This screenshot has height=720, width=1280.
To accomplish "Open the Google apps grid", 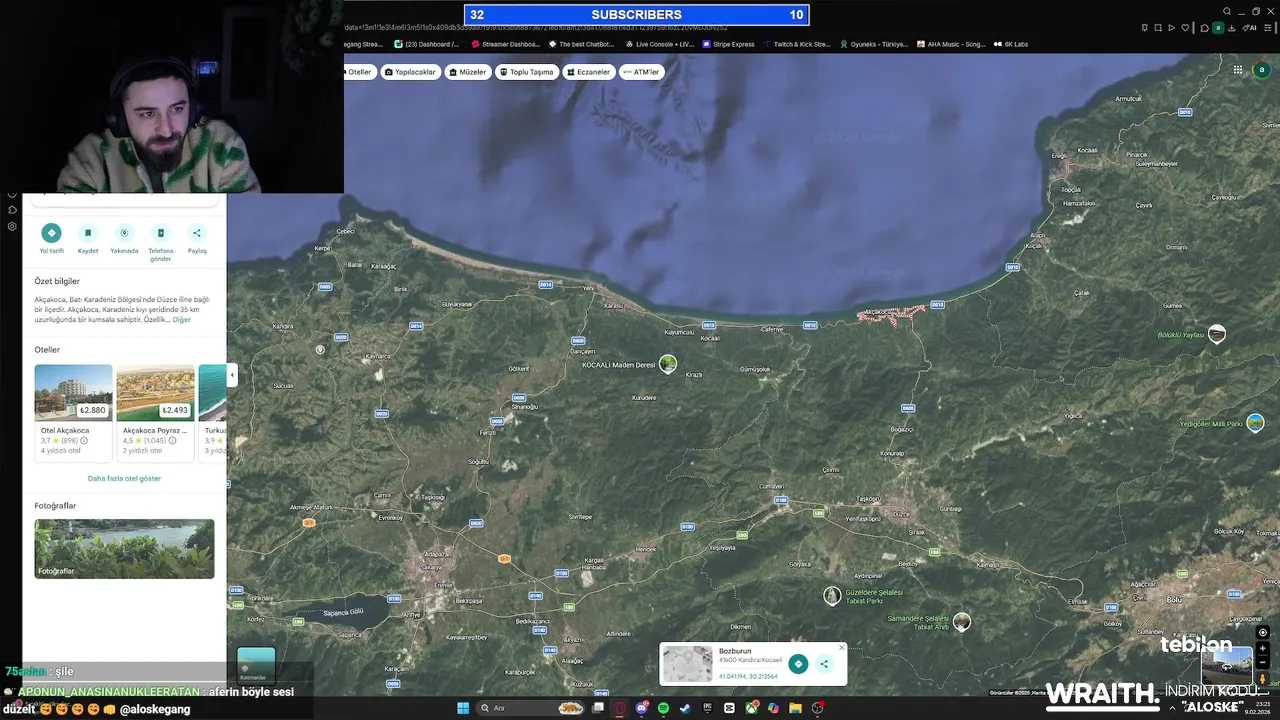I will [x=1238, y=70].
